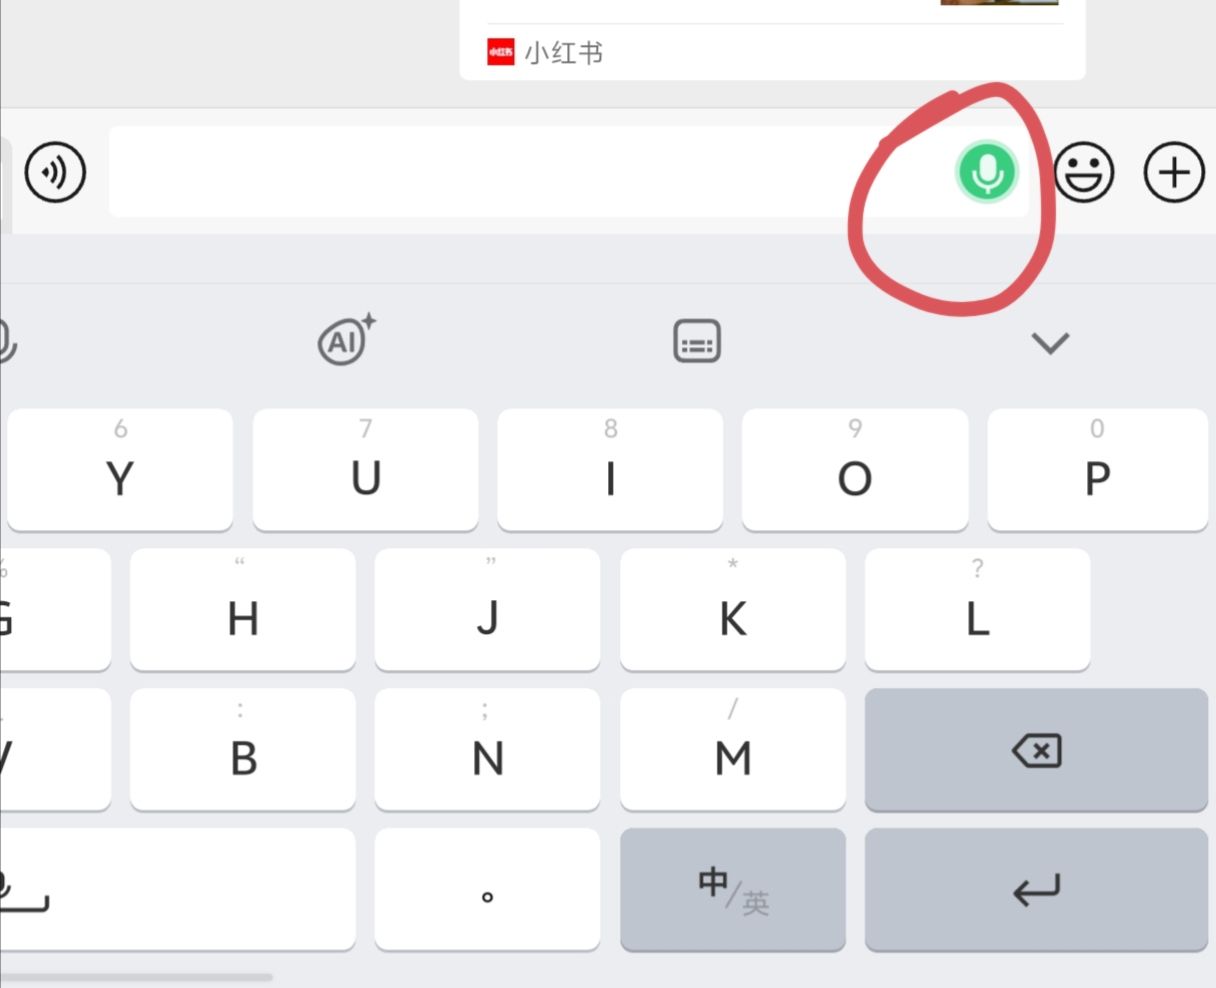Screen dimensions: 1216x988
Task: Tap the return key
Action: click(1036, 889)
